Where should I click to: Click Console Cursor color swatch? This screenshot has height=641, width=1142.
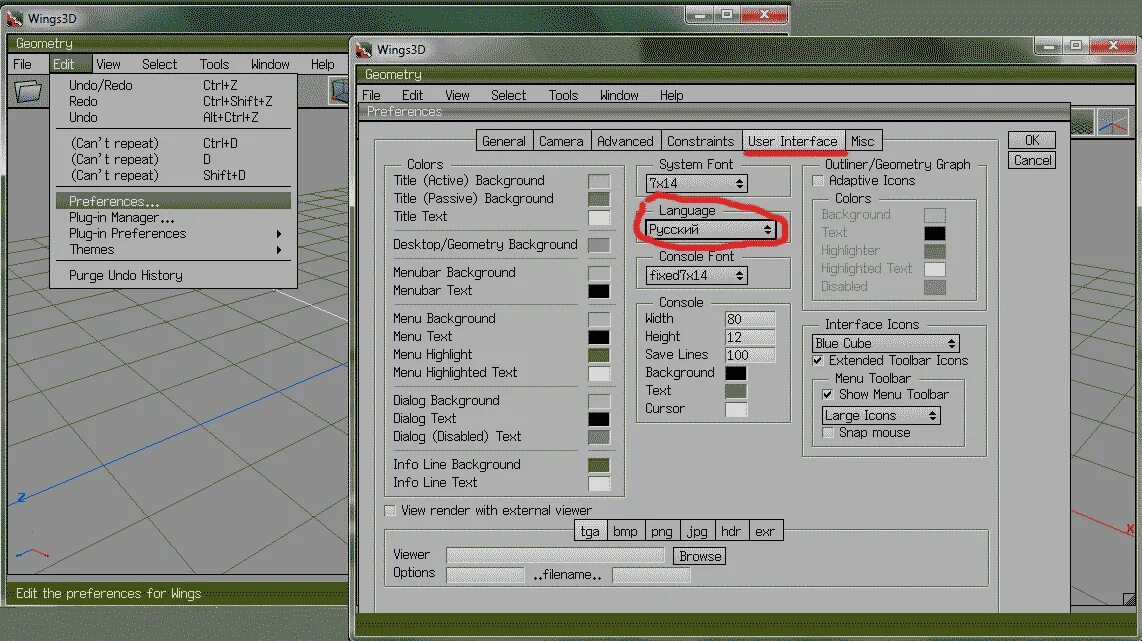[x=736, y=409]
